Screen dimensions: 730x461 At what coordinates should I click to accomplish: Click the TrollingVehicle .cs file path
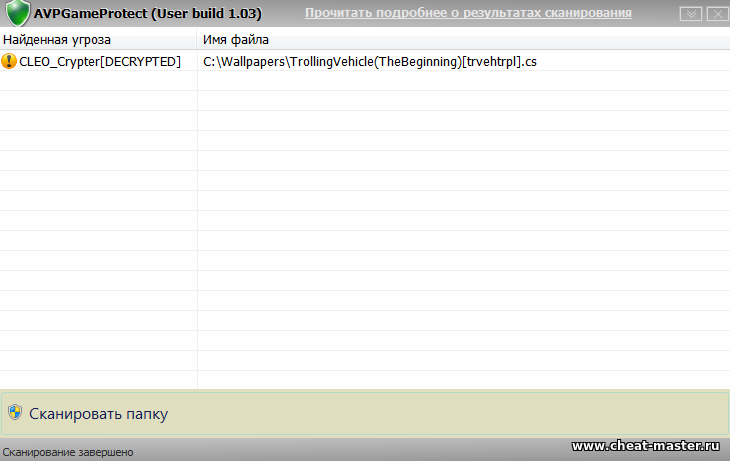[x=370, y=61]
